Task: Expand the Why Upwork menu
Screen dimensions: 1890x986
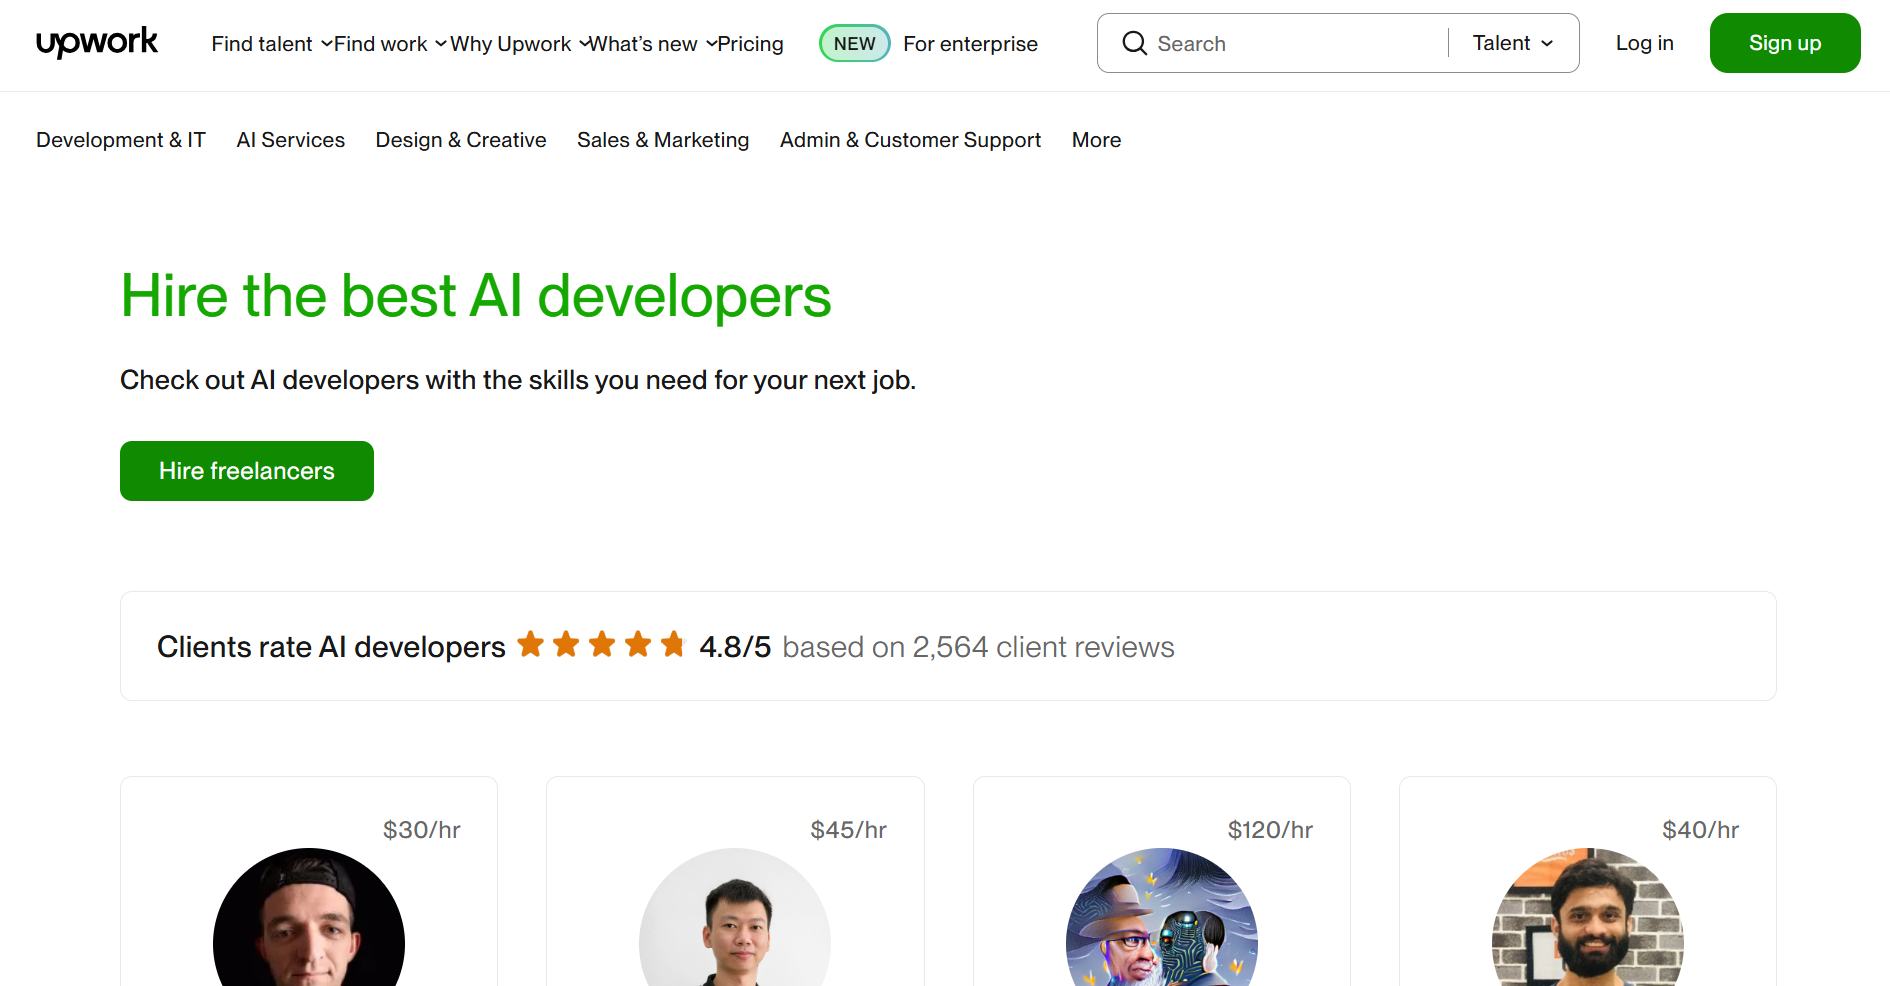Action: click(517, 44)
